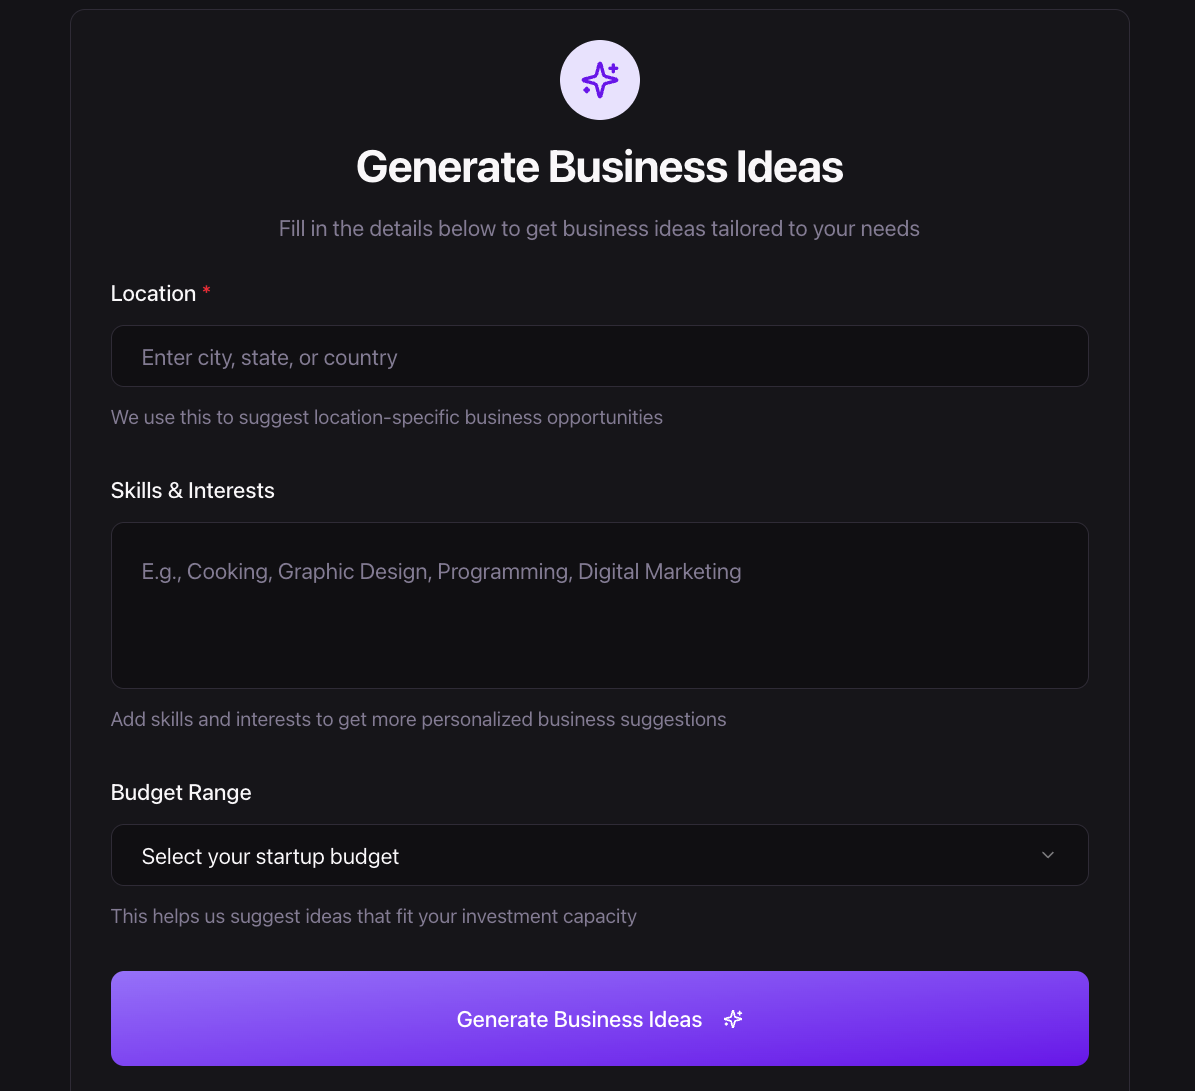1195x1091 pixels.
Task: Select the 'Skills & Interests' label
Action: [192, 490]
